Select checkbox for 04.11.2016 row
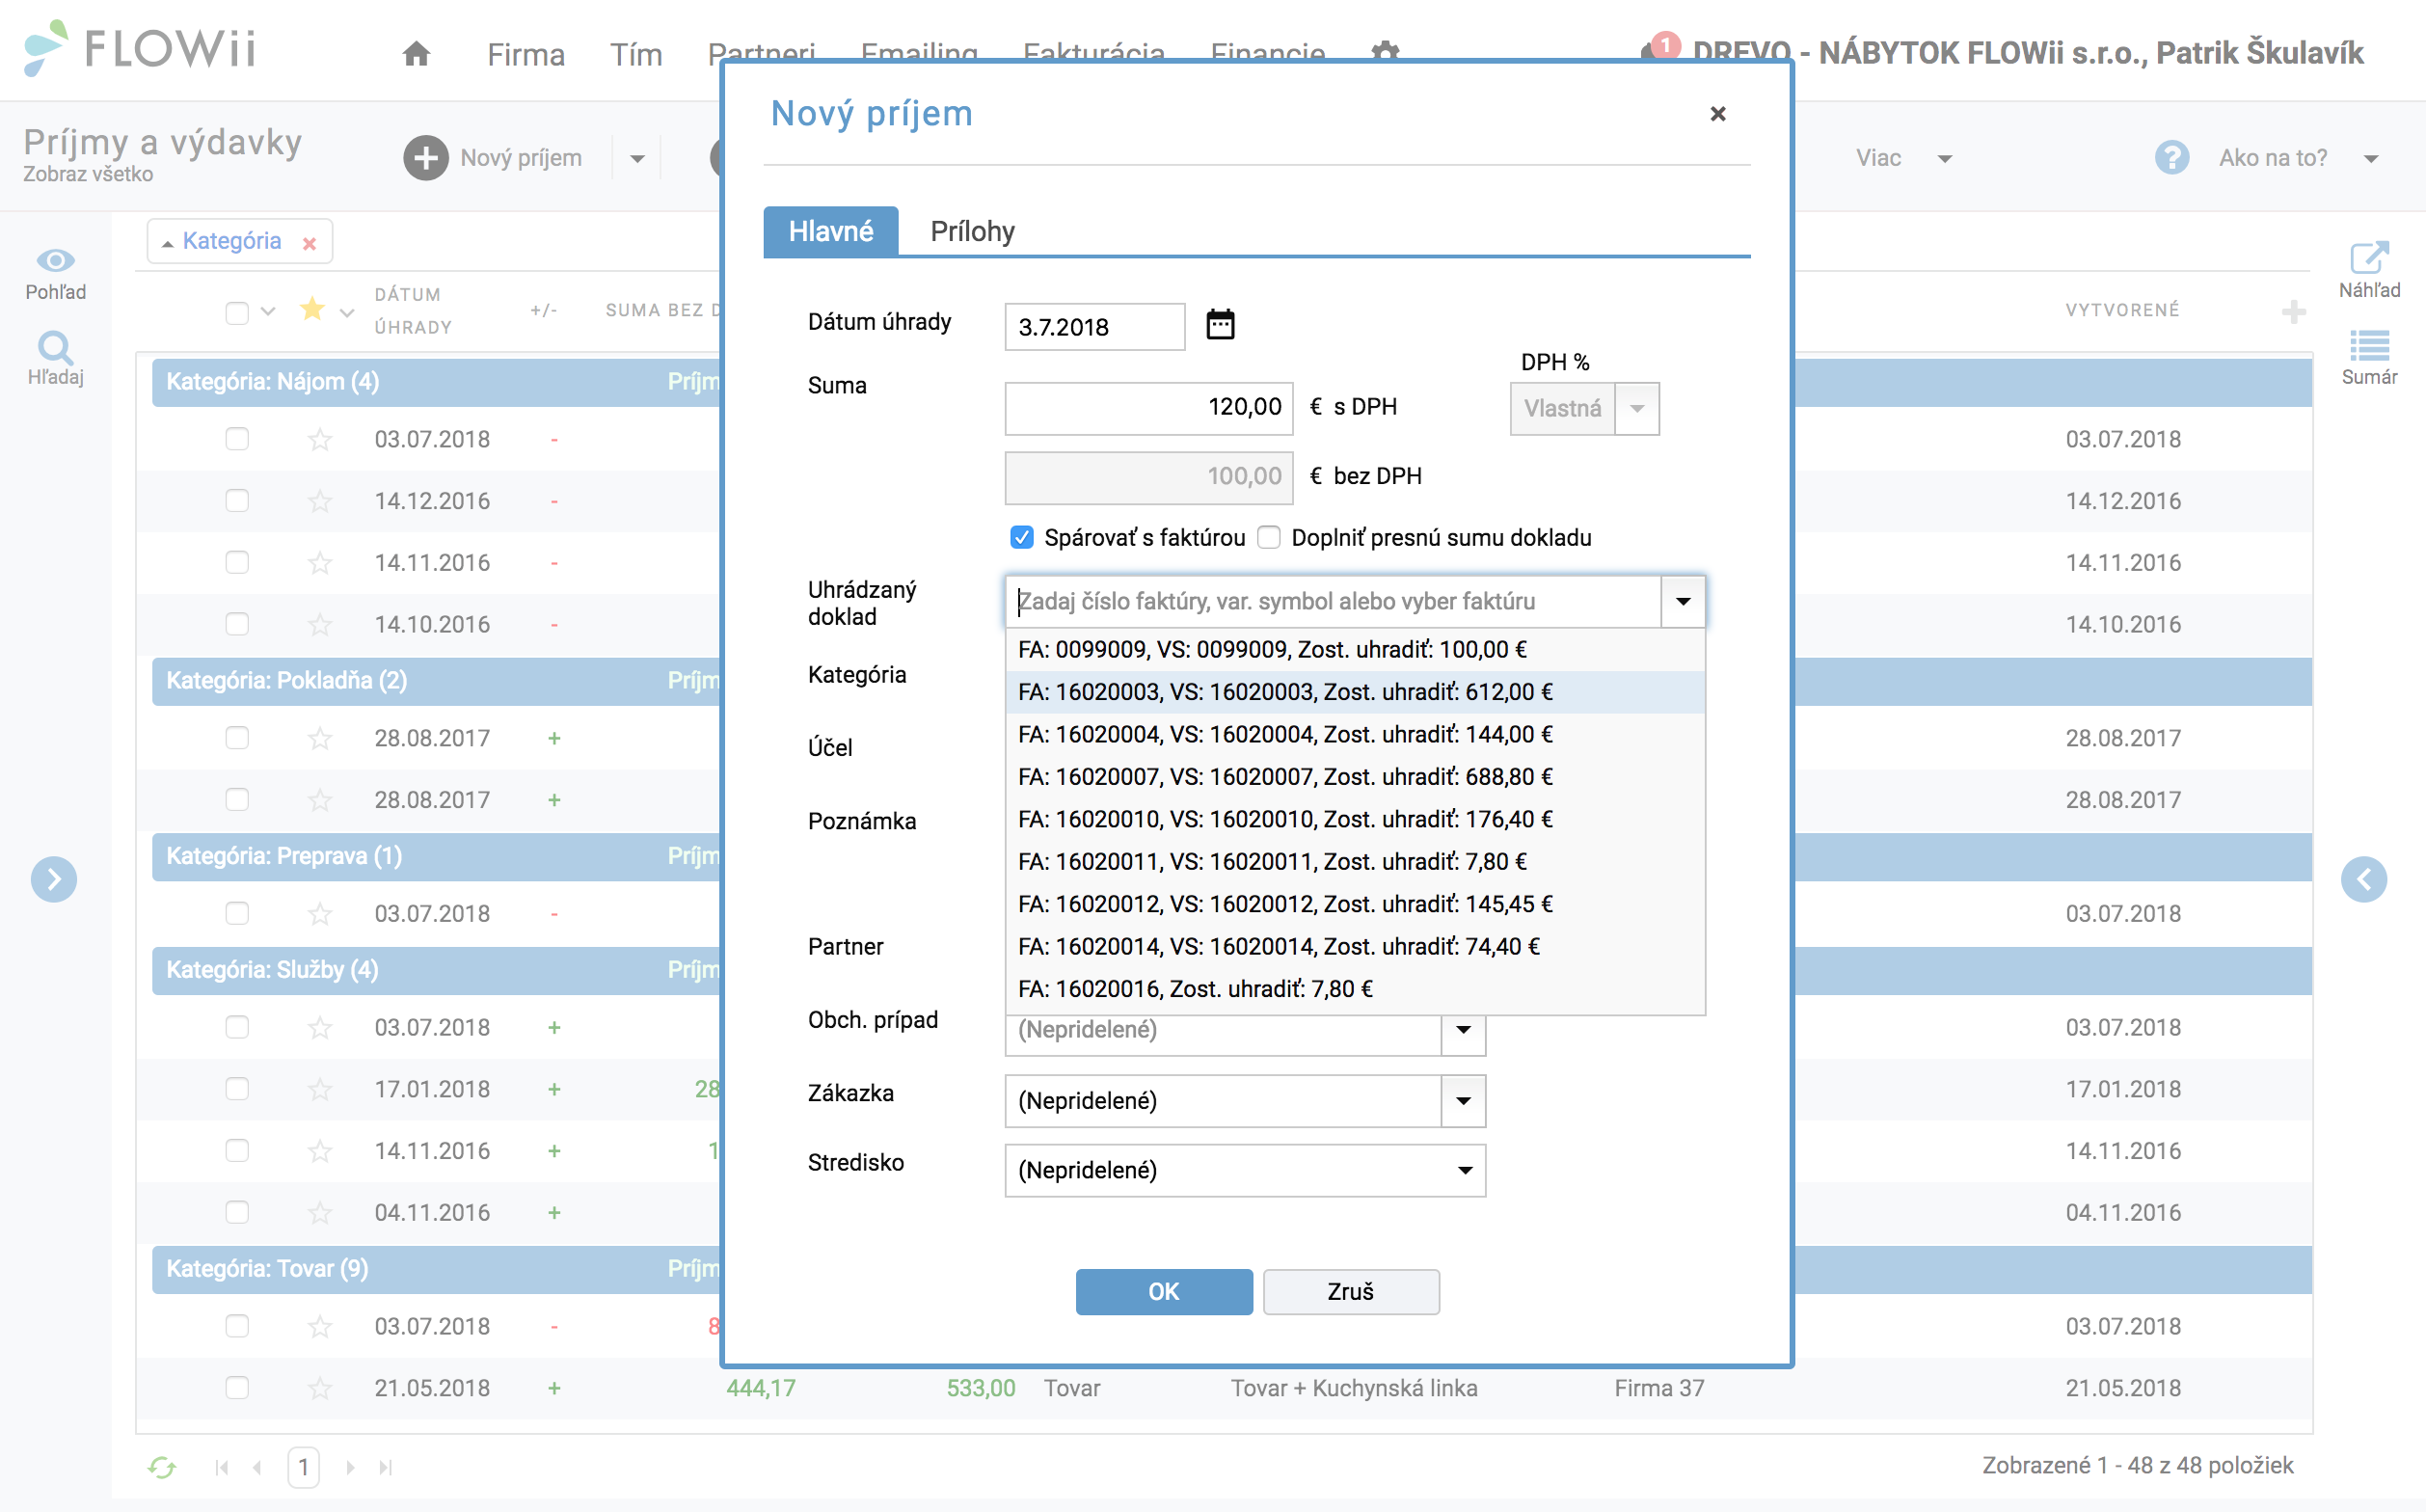 pos(237,1212)
